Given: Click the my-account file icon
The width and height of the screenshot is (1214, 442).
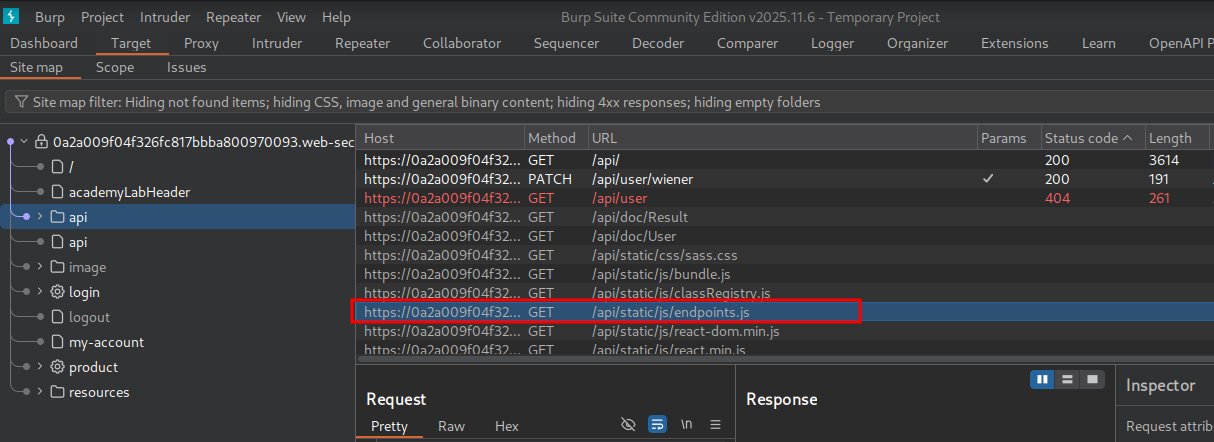Looking at the screenshot, I should 57,342.
